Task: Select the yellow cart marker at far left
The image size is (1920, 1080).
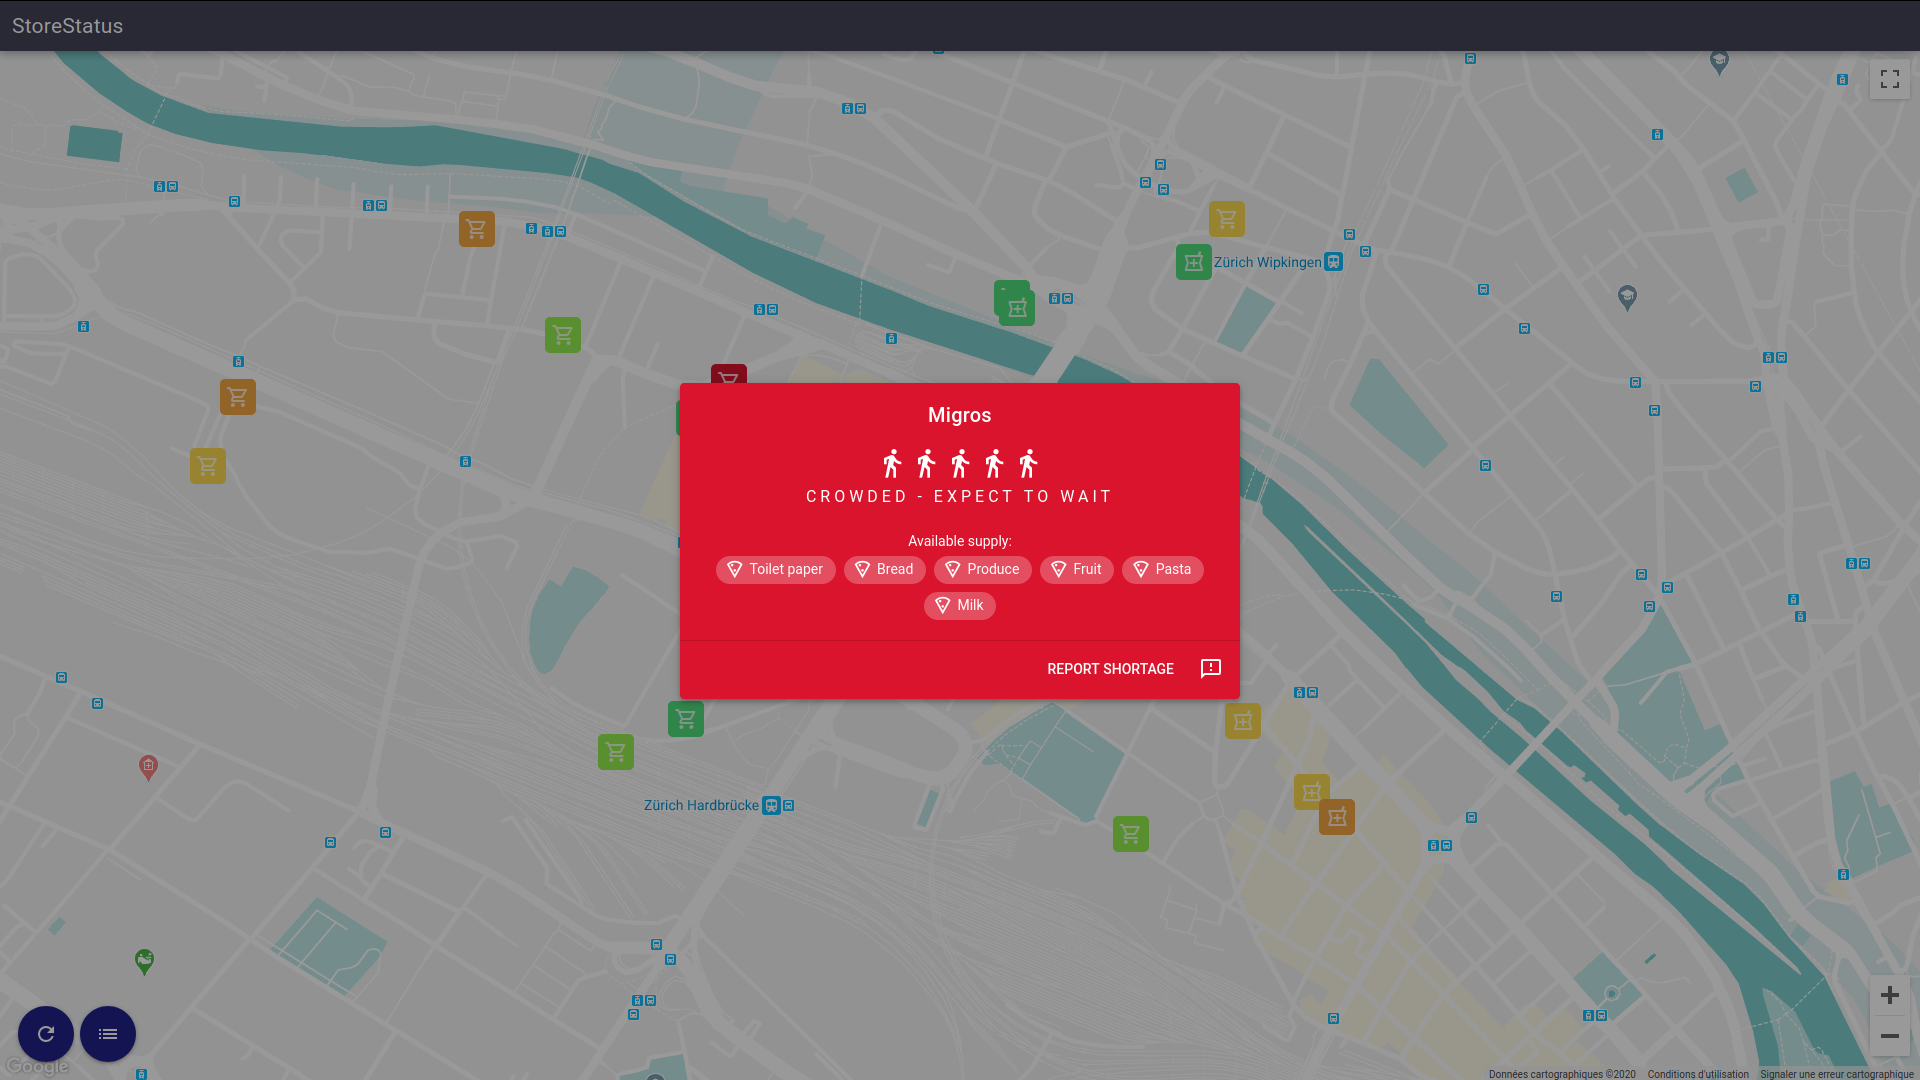Action: pyautogui.click(x=208, y=466)
